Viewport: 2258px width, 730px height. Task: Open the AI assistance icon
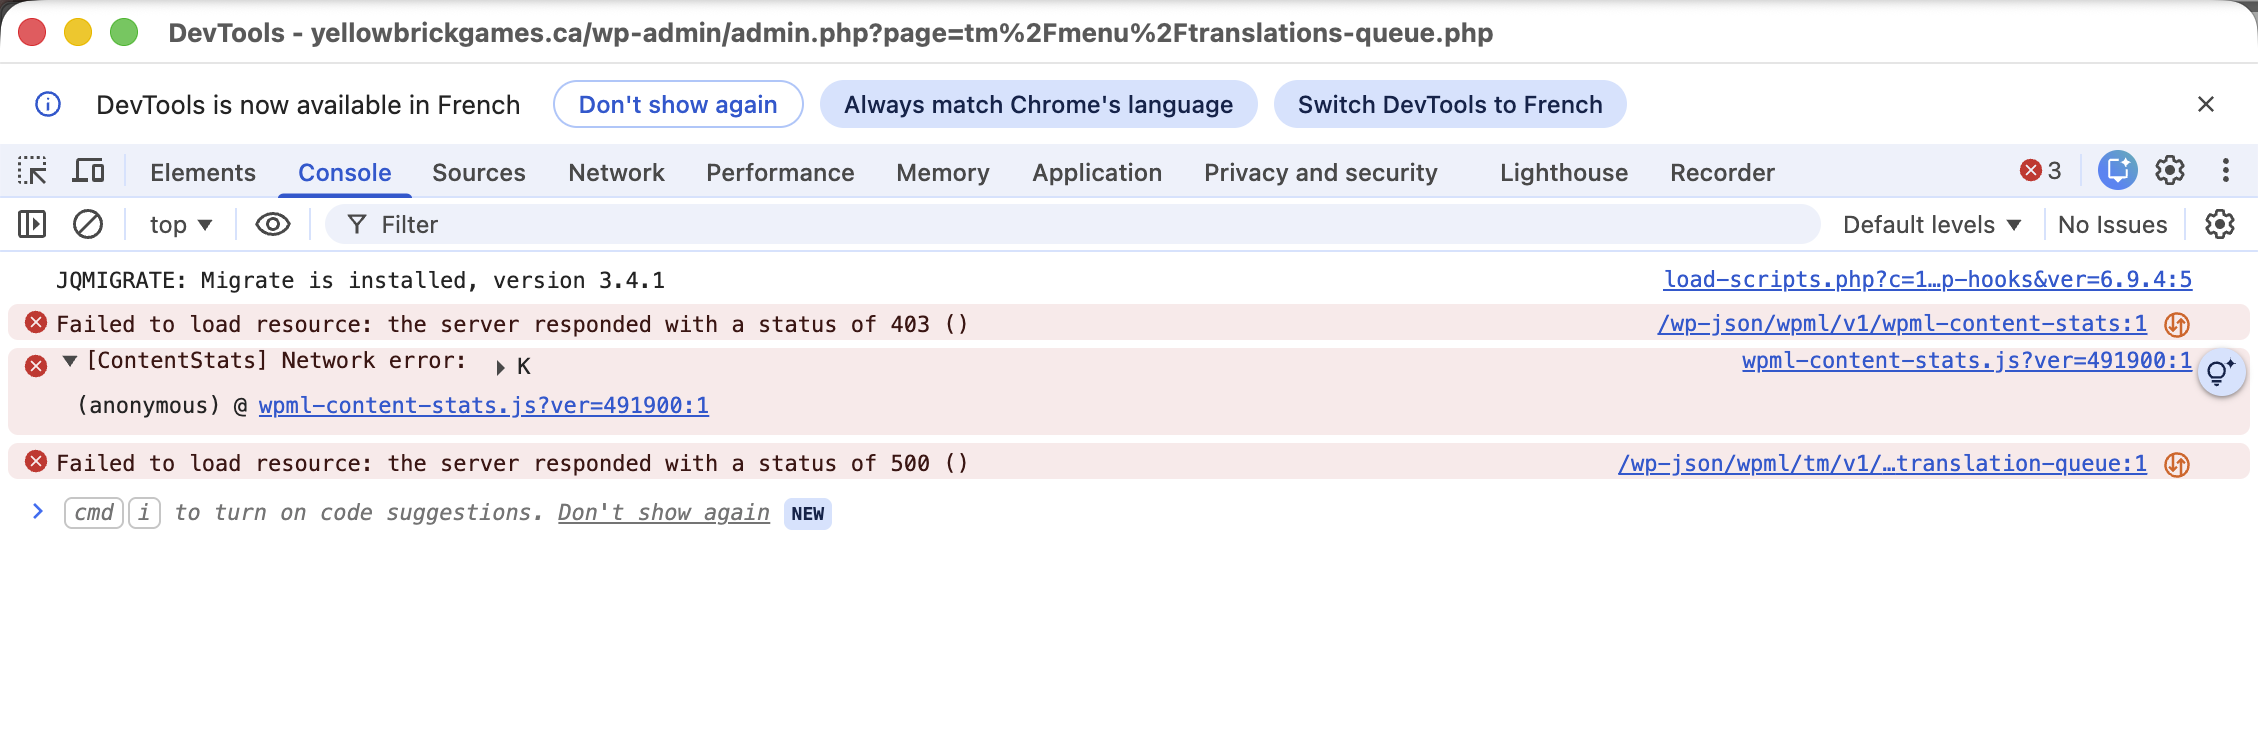coord(2117,171)
